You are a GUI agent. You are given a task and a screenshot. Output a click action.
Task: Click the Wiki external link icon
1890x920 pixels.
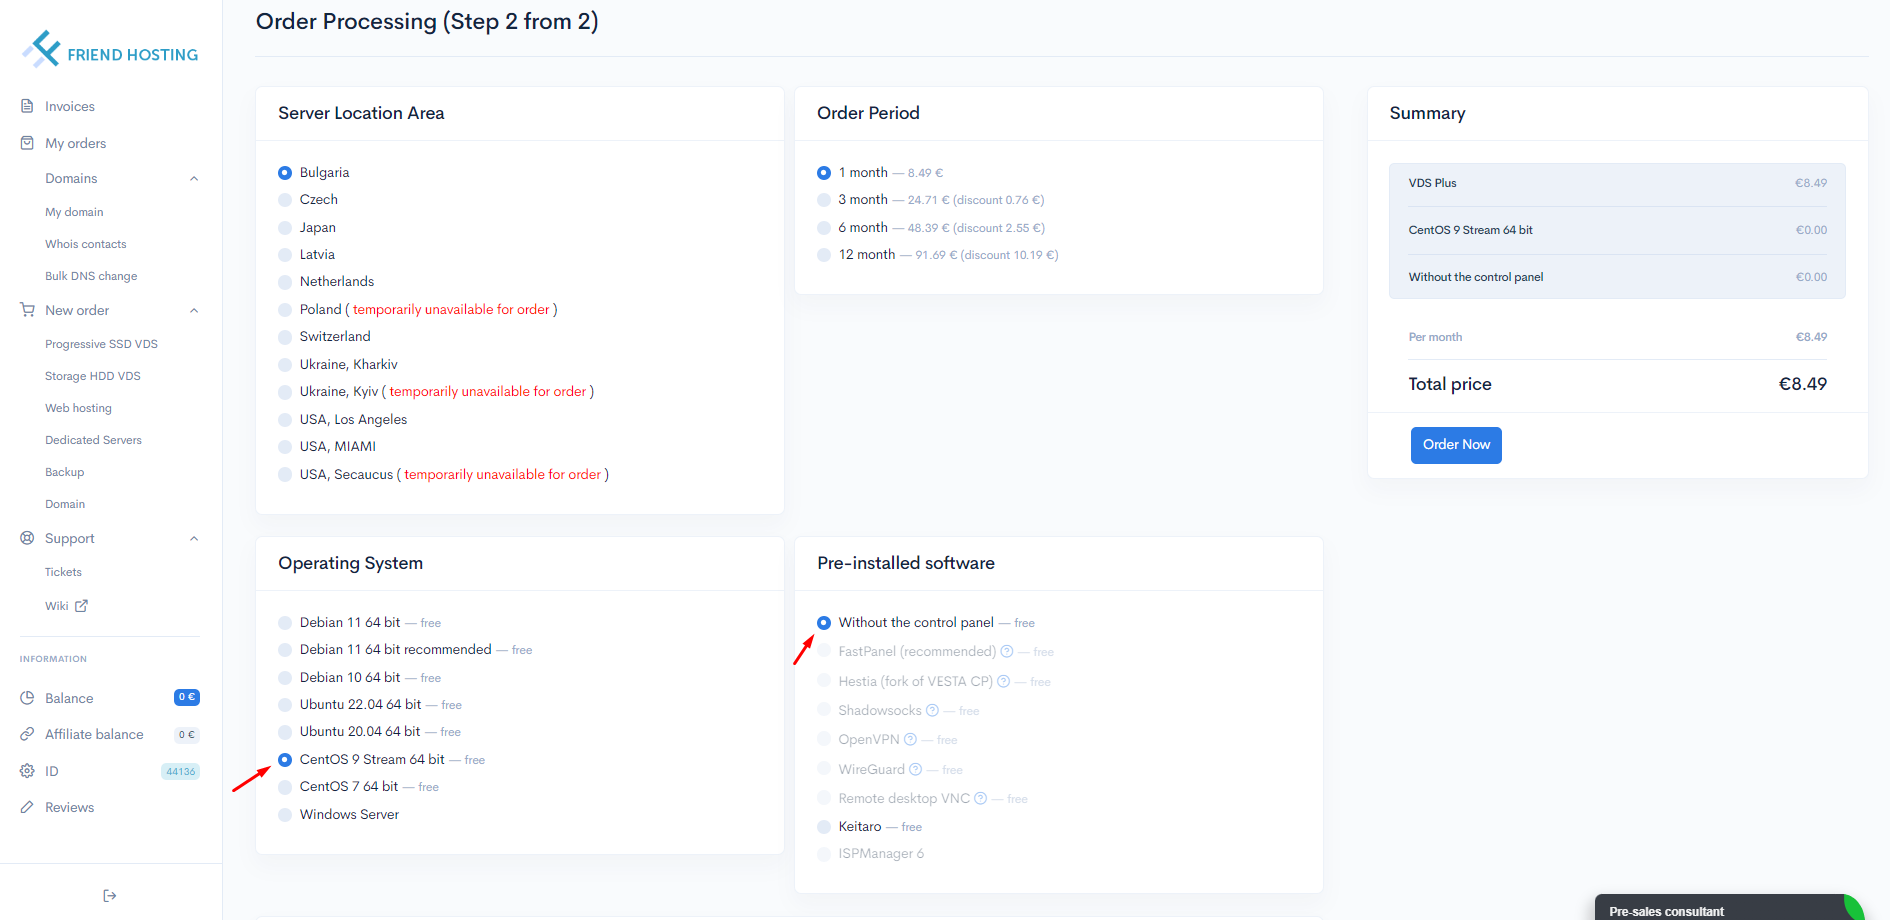(82, 606)
